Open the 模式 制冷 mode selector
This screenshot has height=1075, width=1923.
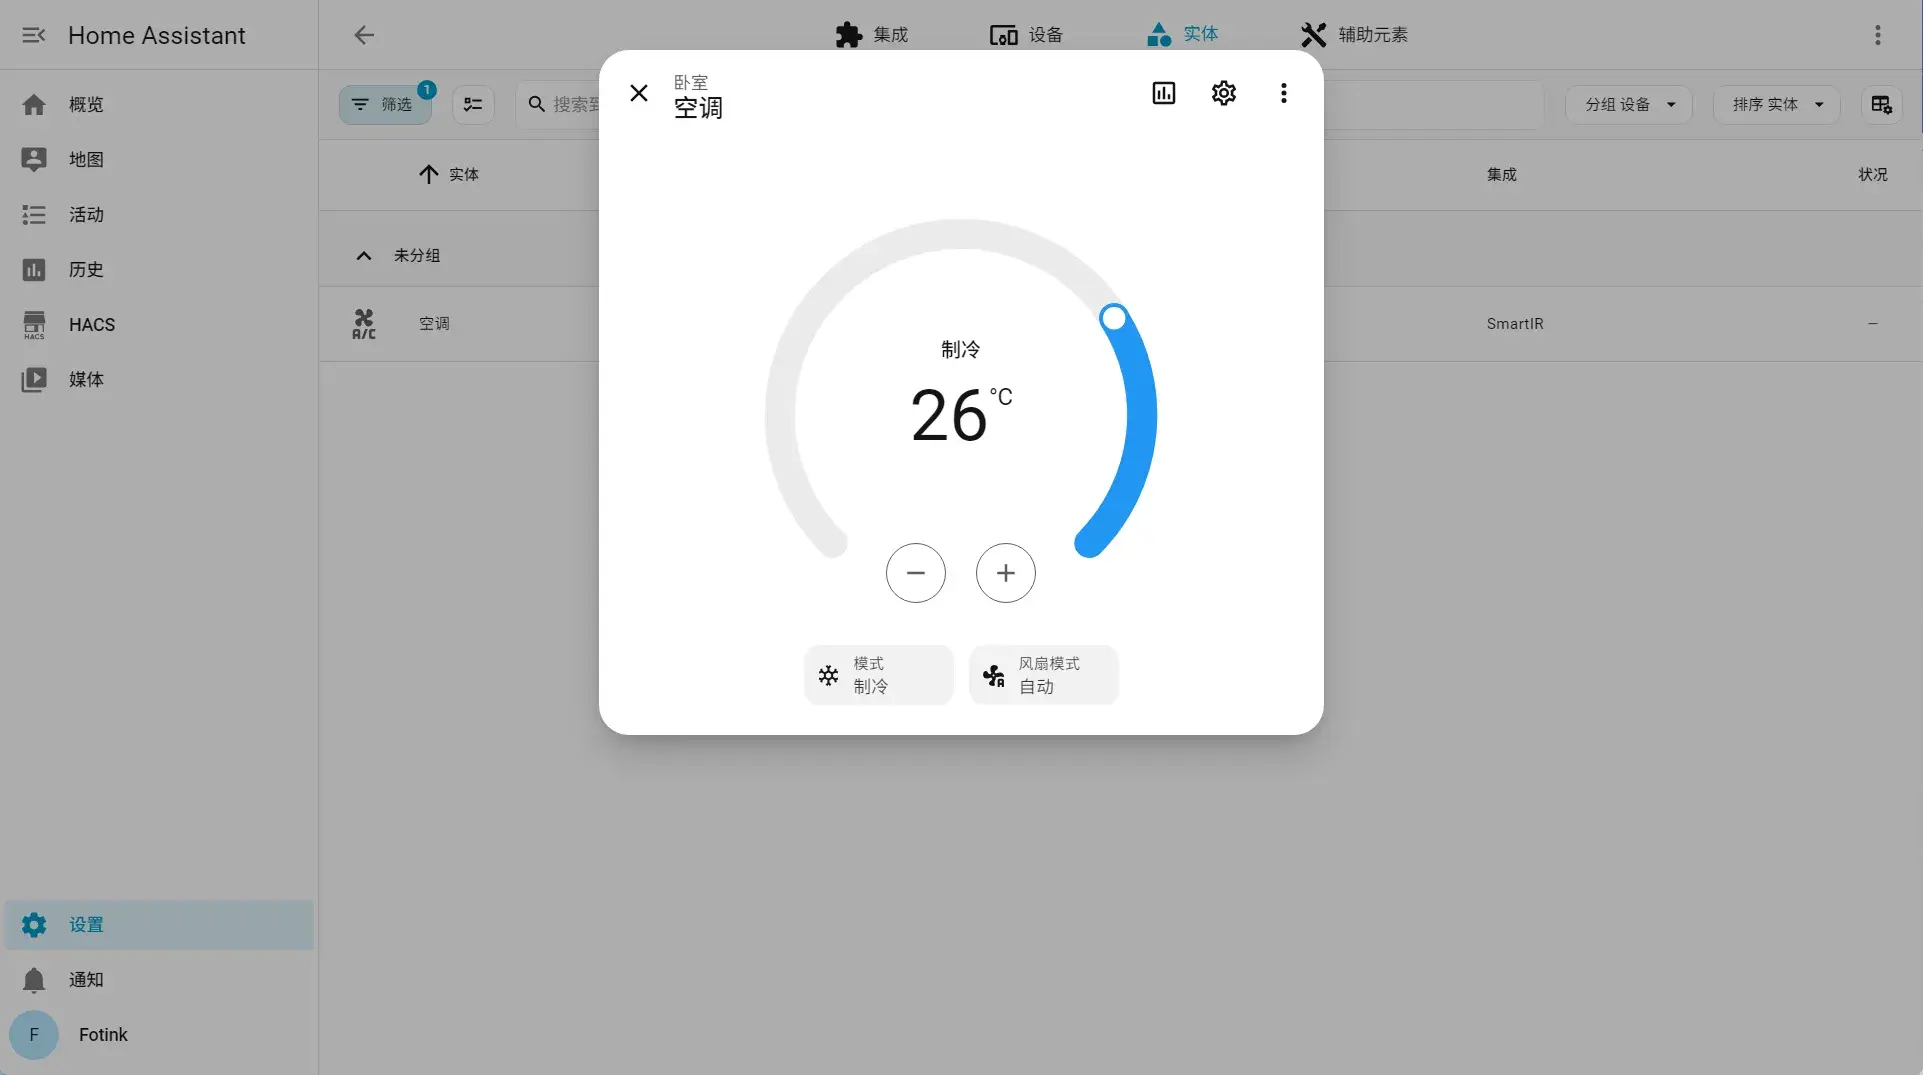tap(879, 675)
